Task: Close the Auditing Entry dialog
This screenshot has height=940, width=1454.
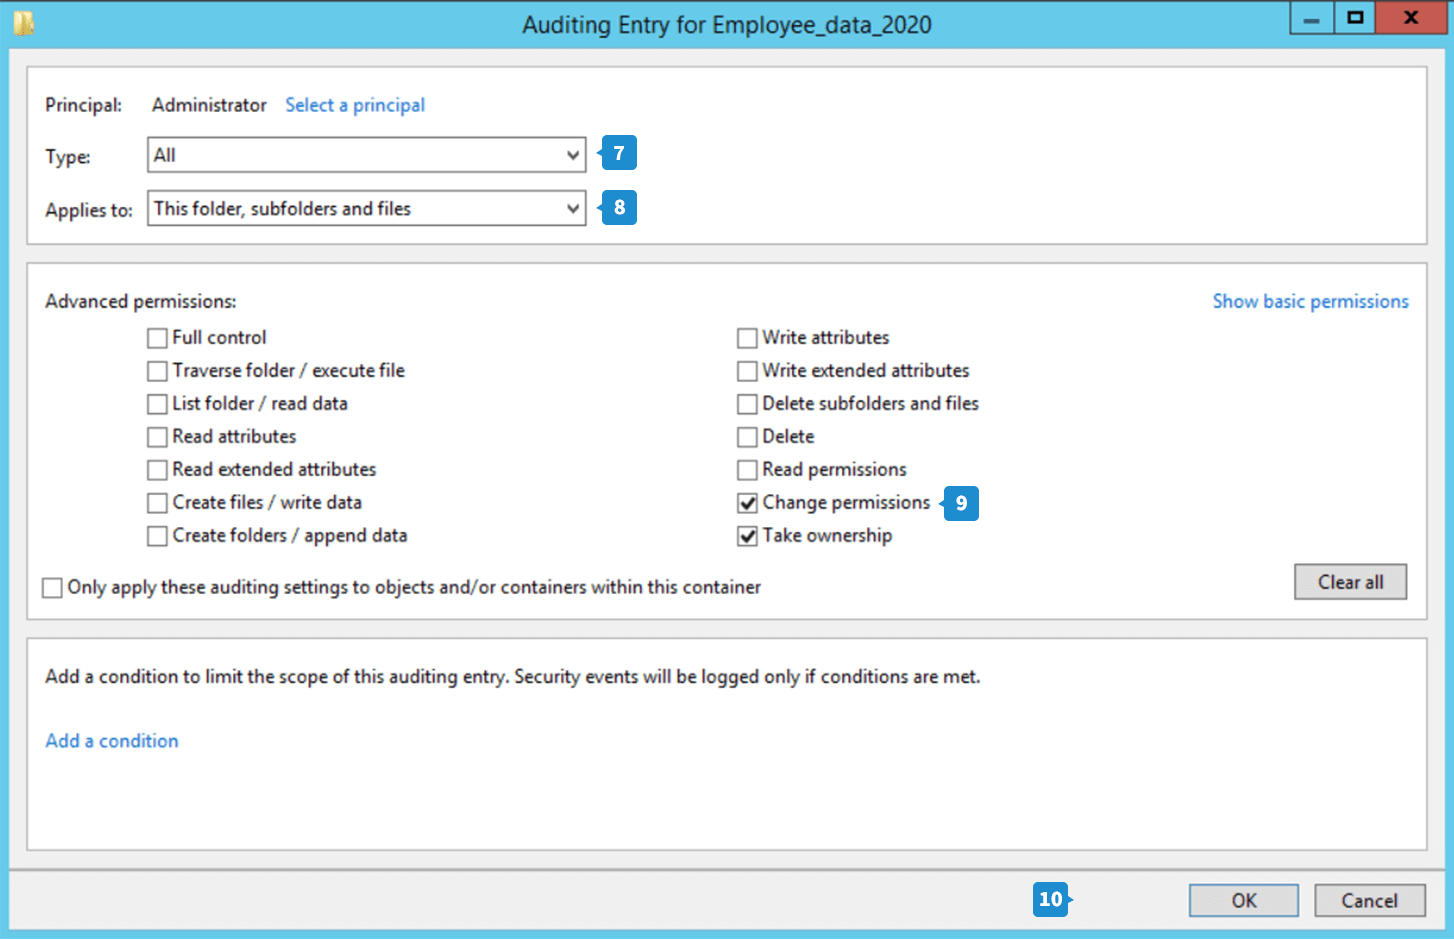Action: tap(1410, 18)
